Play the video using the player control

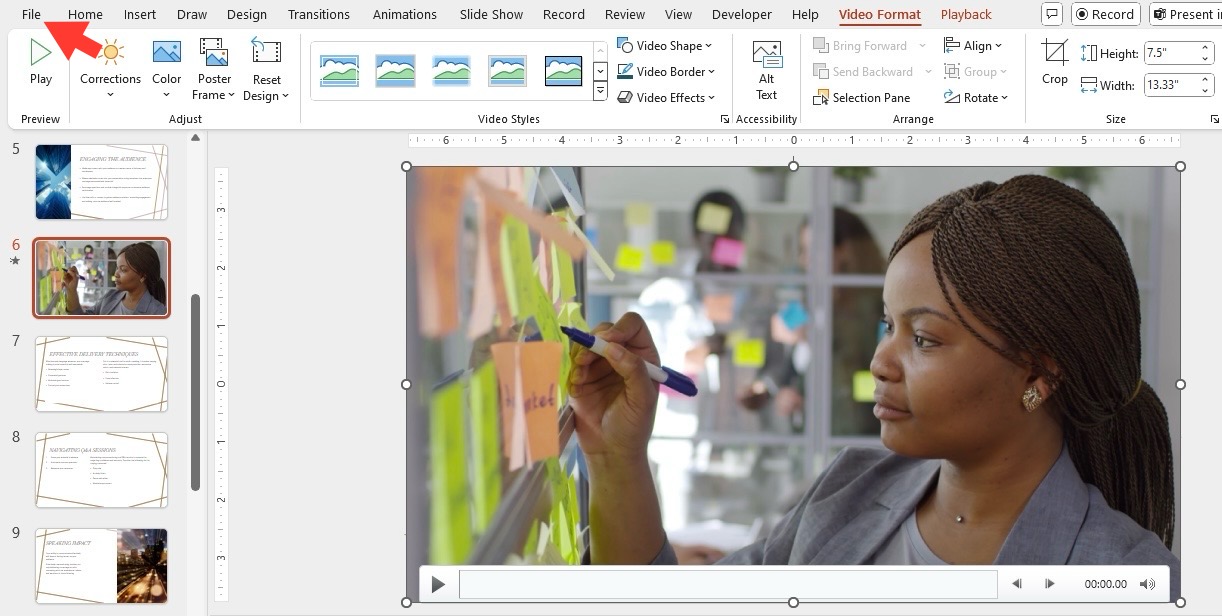pos(438,584)
